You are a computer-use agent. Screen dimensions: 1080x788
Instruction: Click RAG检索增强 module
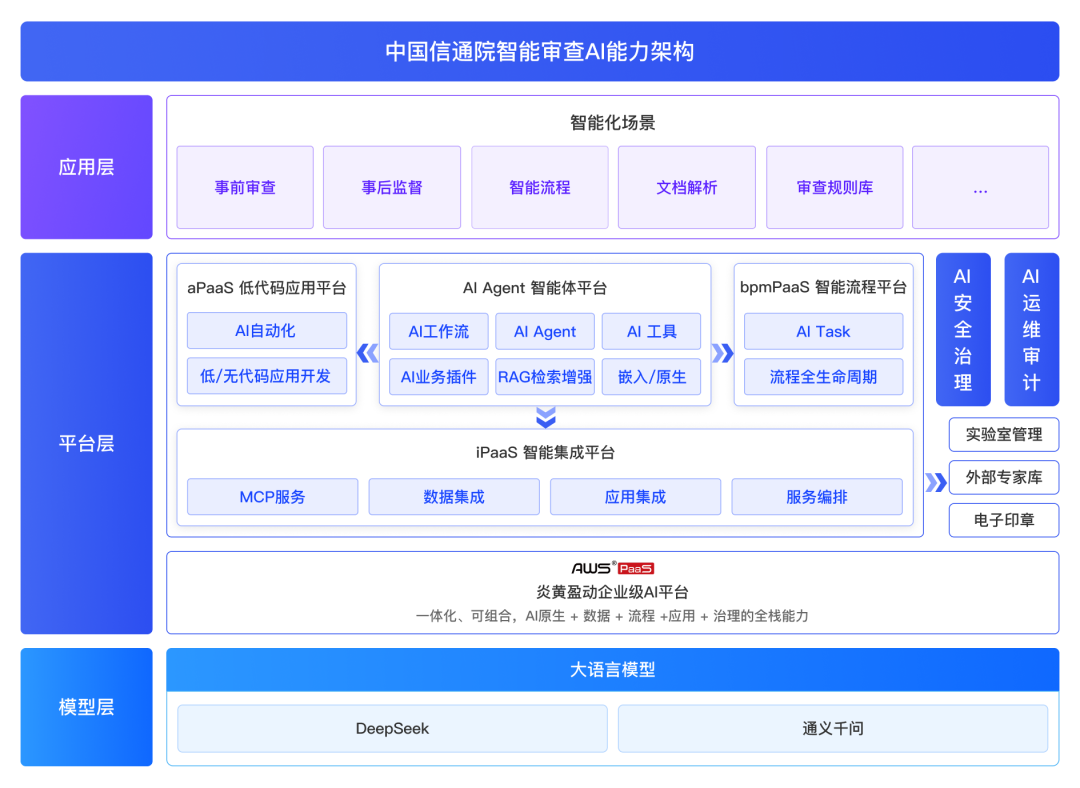pyautogui.click(x=545, y=377)
